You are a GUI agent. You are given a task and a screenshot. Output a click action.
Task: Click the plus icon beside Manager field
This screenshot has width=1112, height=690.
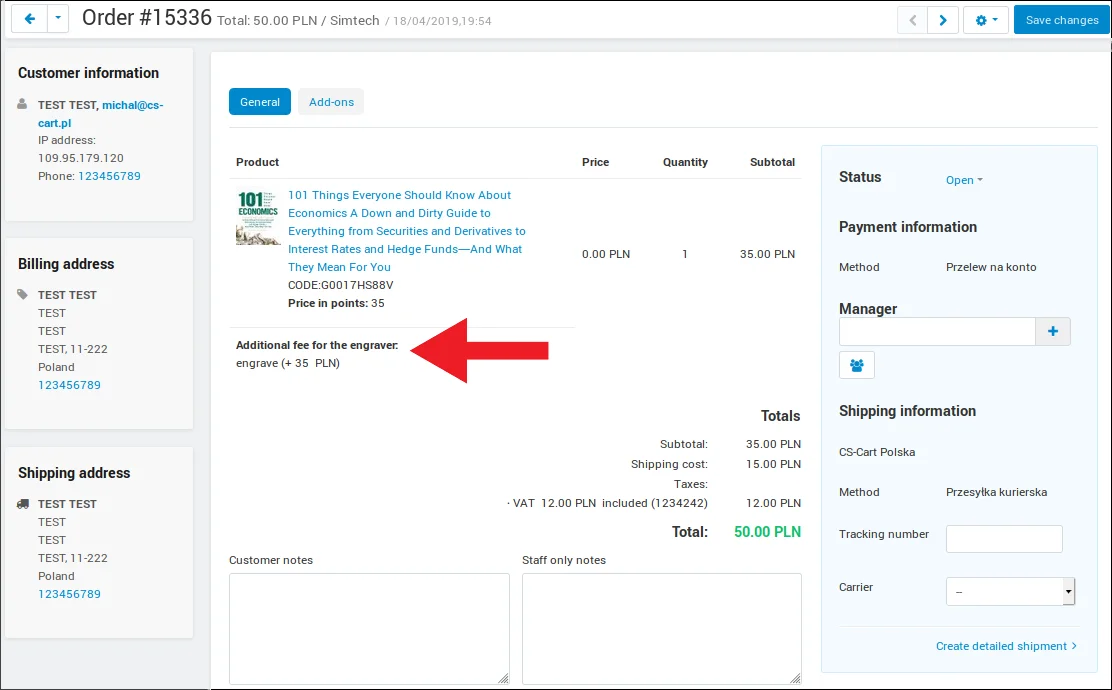click(1052, 332)
